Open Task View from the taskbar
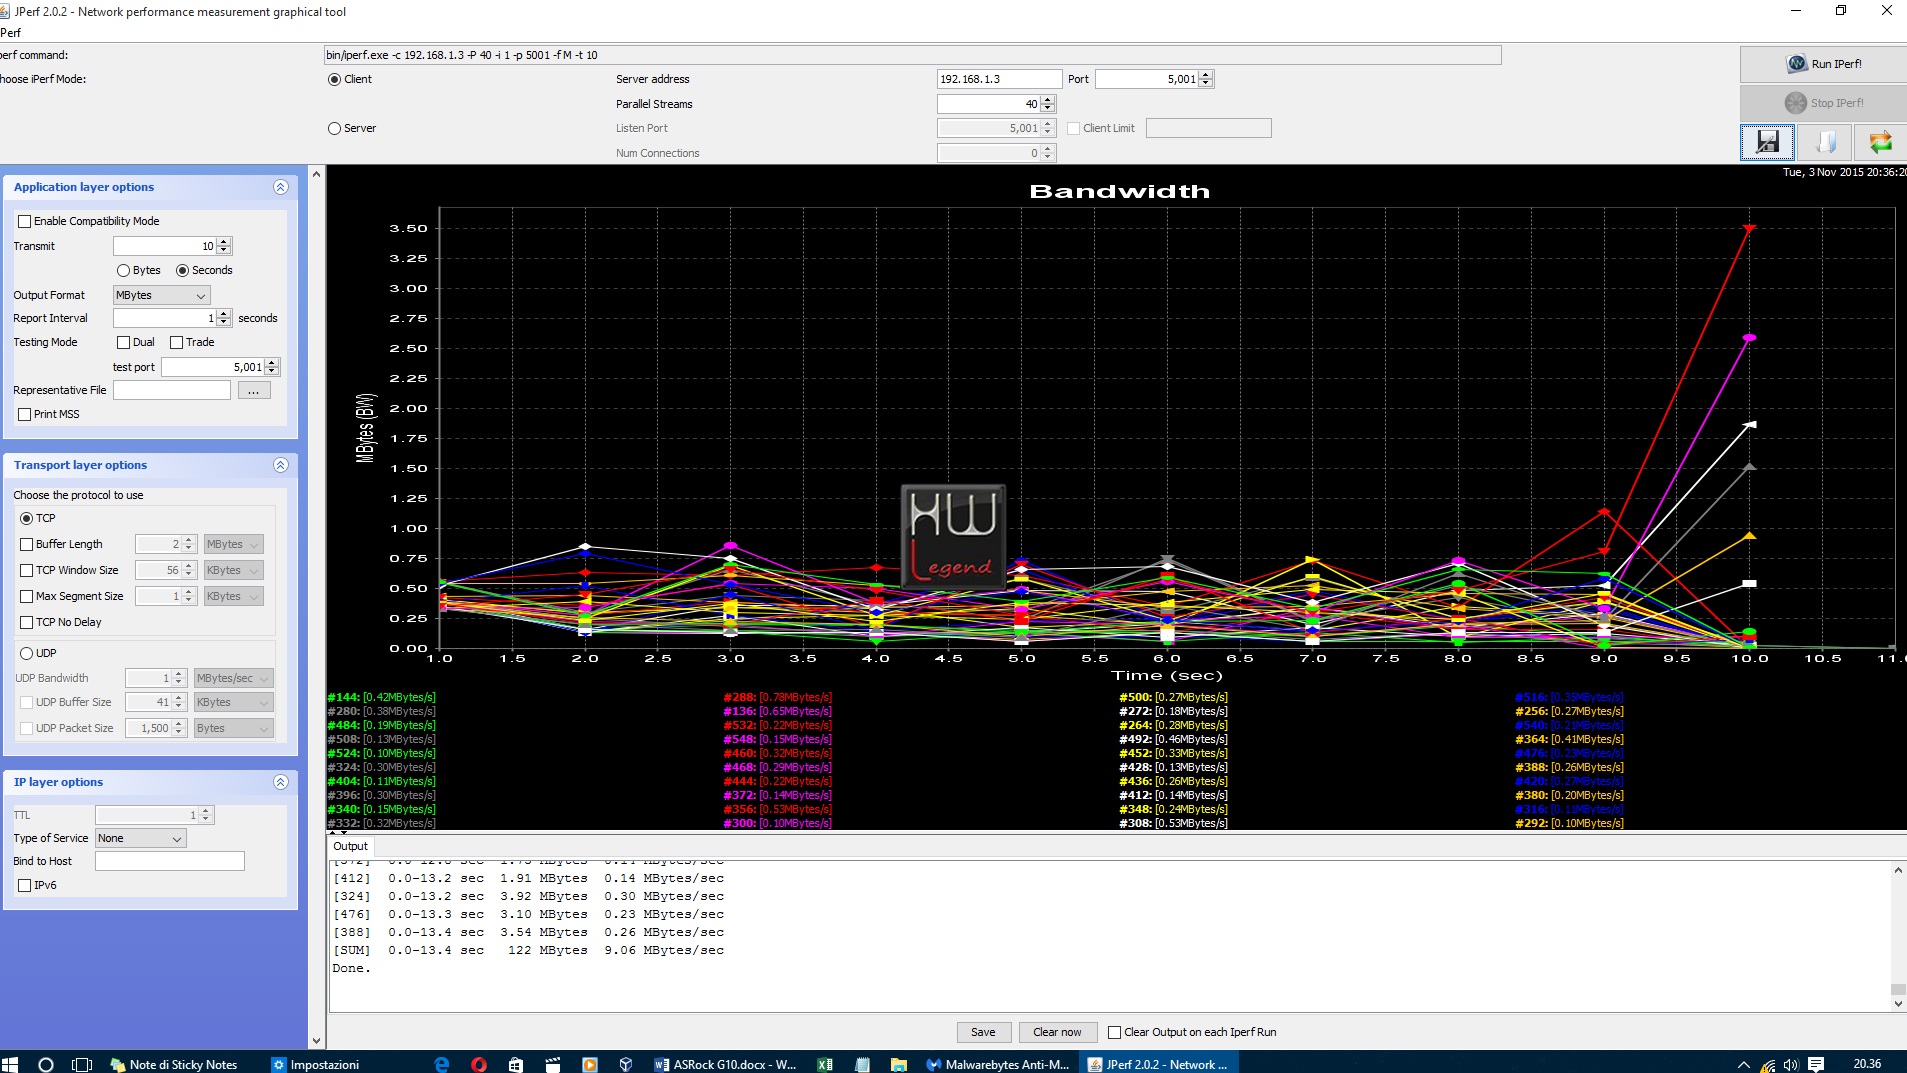The height and width of the screenshot is (1073, 1907). coord(82,1064)
